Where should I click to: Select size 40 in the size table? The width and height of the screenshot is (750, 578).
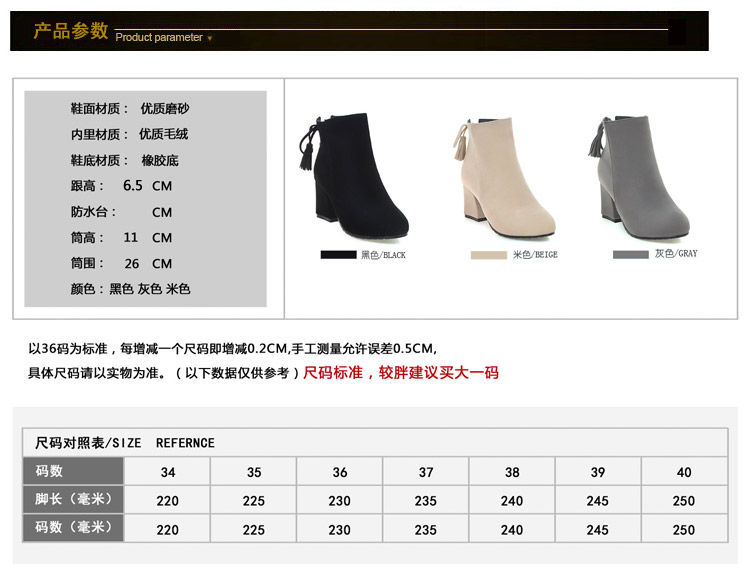coord(684,472)
